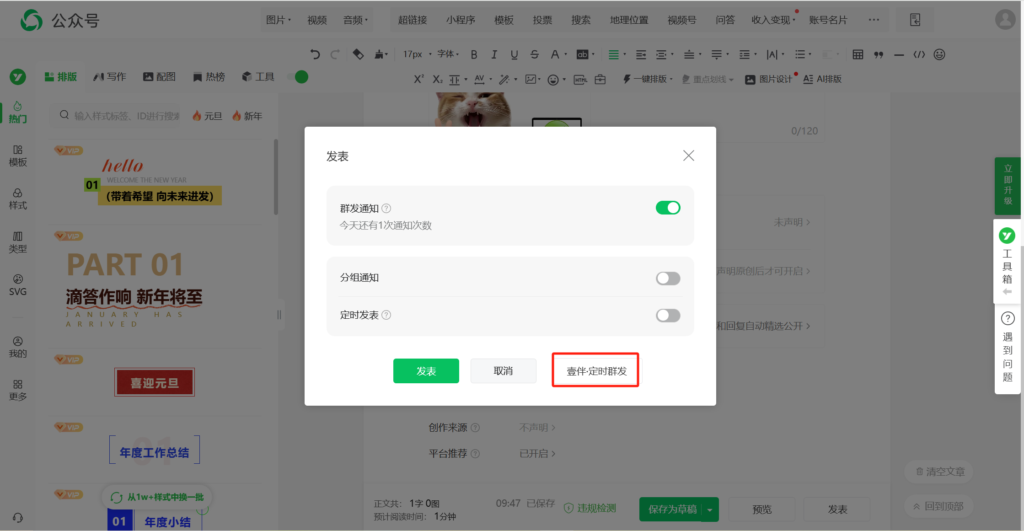Click the 预览 button
The width and height of the screenshot is (1024, 531).
[x=762, y=509]
